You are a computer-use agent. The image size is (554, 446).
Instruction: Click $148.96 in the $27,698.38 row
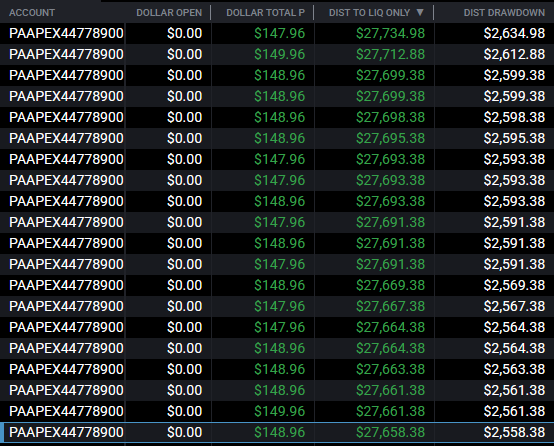(x=279, y=117)
